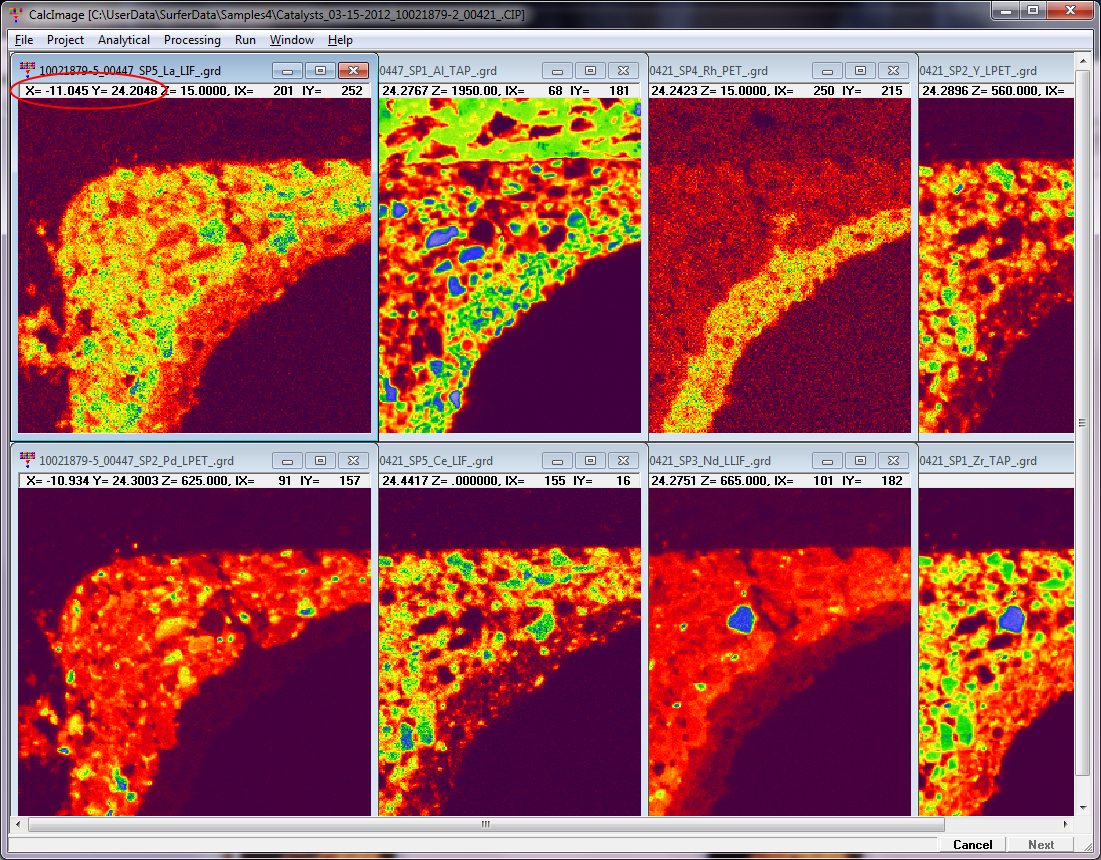
Task: Open the Window menu
Action: (291, 40)
